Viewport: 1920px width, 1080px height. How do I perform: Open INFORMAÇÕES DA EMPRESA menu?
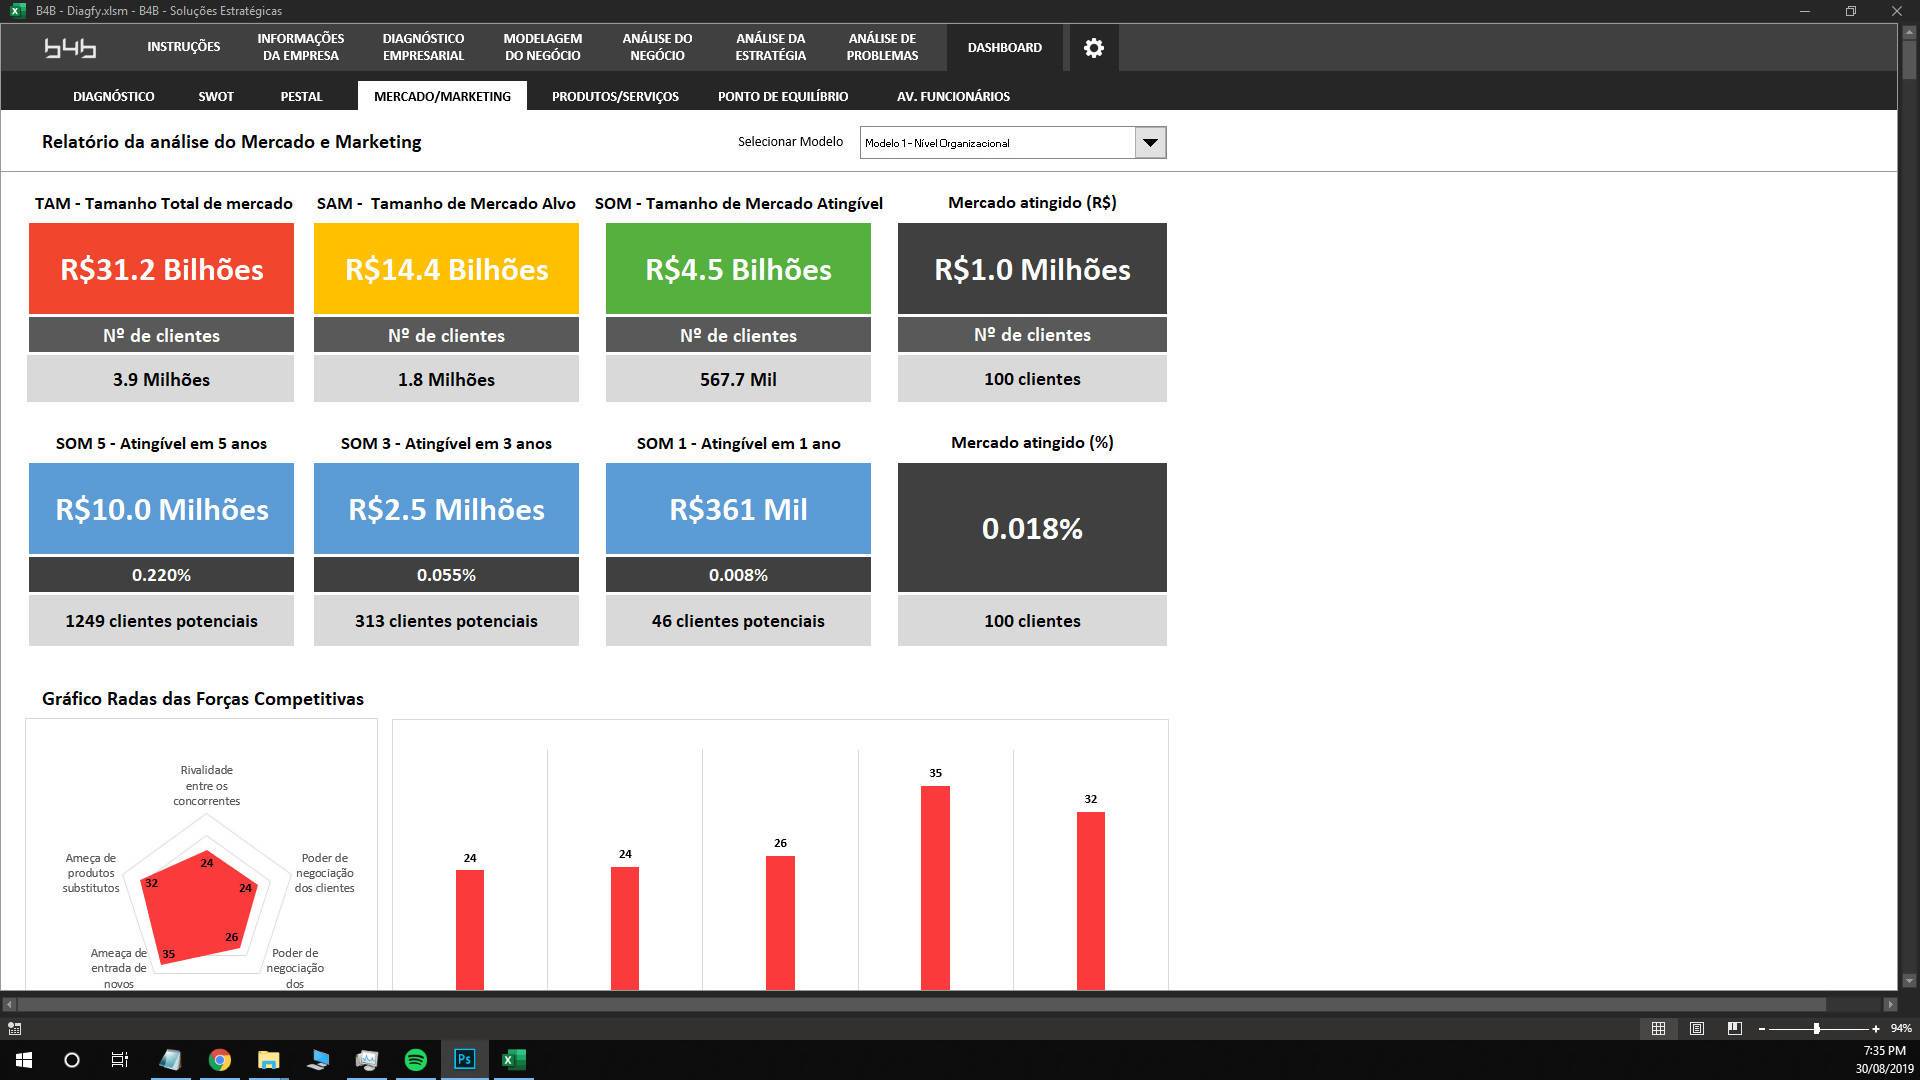[300, 47]
